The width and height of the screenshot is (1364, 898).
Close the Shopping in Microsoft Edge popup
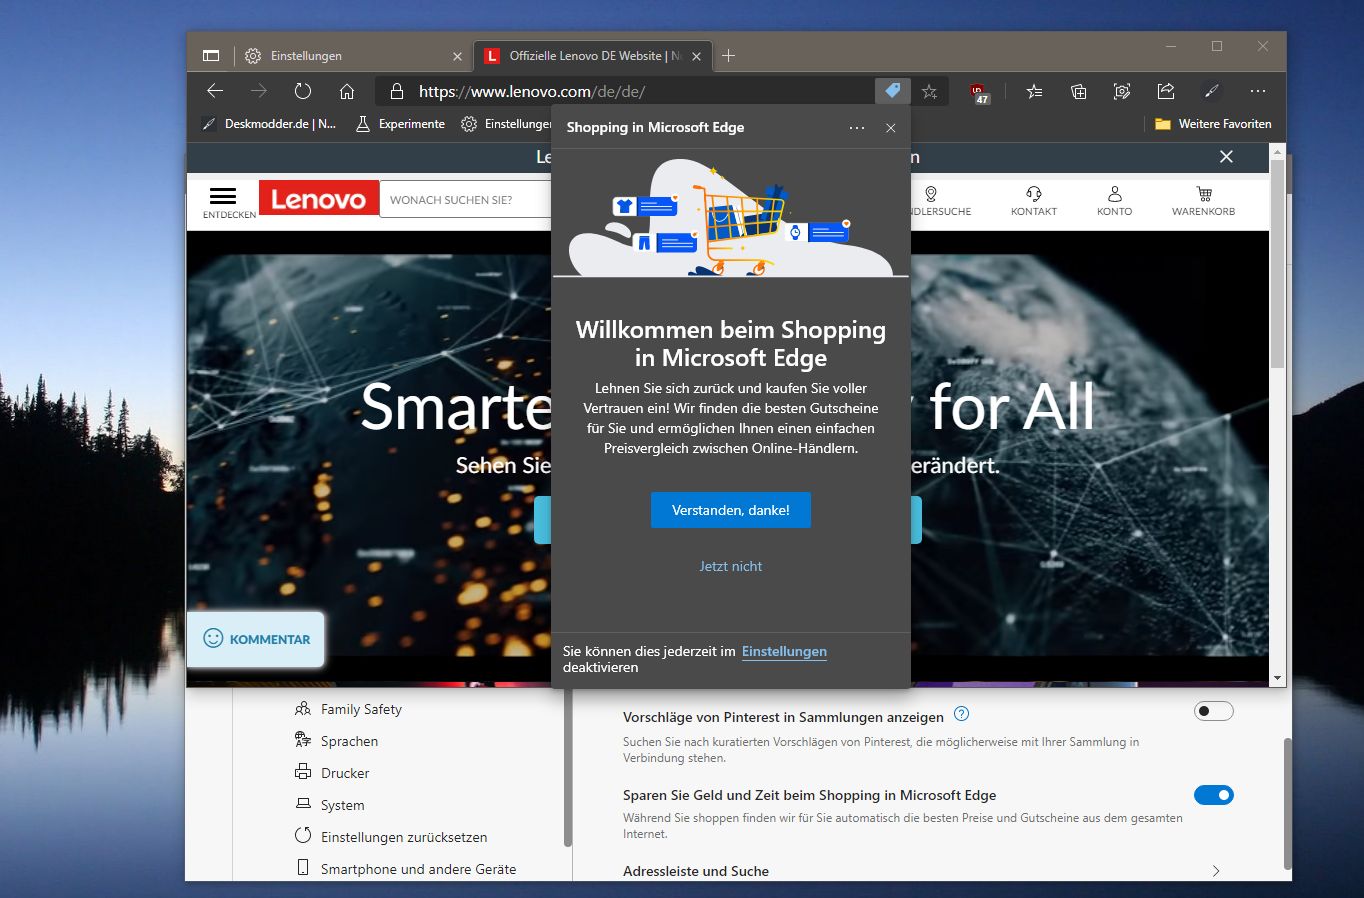click(x=890, y=128)
